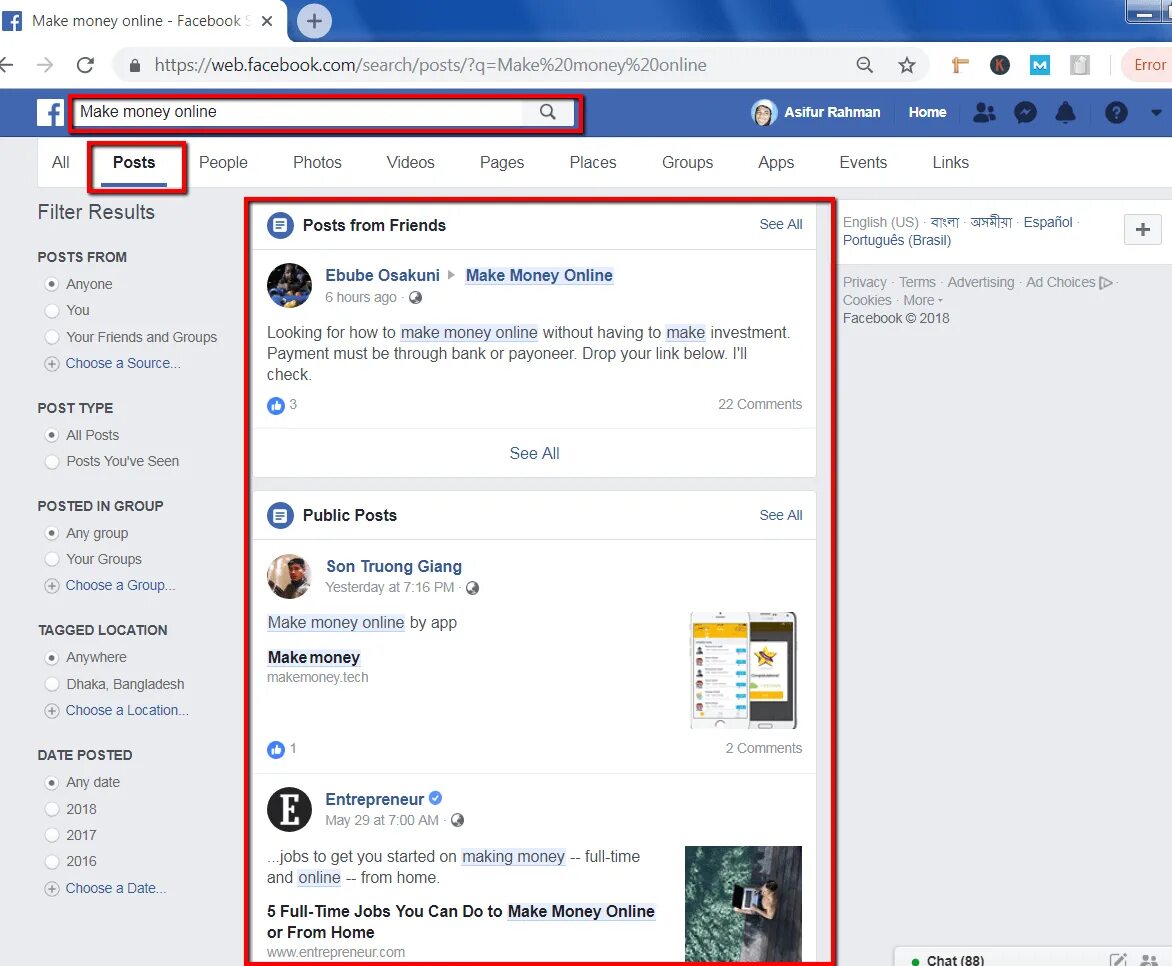Select Your Friends and Groups option
Viewport: 1172px width, 966px height.
point(52,337)
